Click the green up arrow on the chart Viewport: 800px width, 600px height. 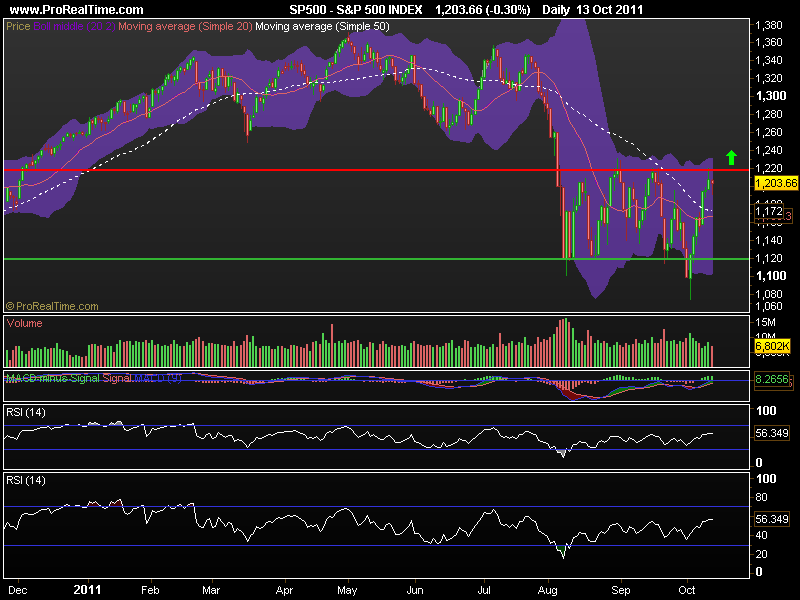tap(732, 157)
